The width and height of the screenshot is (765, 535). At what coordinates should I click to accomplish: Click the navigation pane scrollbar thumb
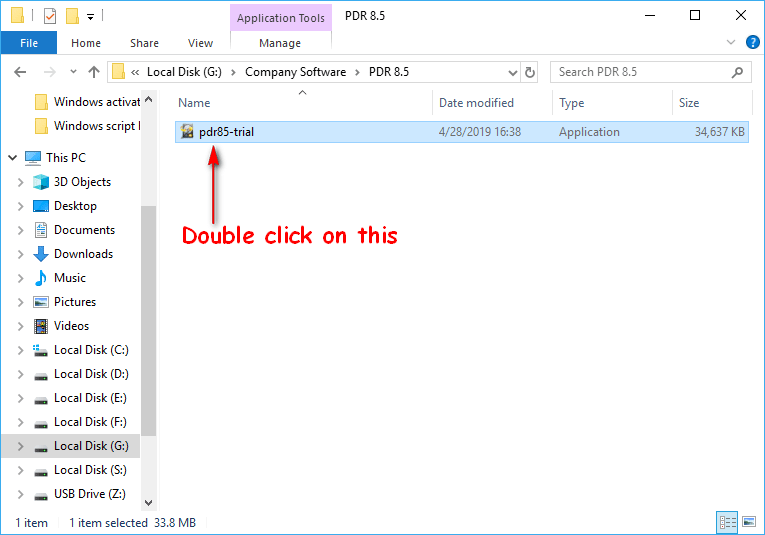pyautogui.click(x=148, y=320)
